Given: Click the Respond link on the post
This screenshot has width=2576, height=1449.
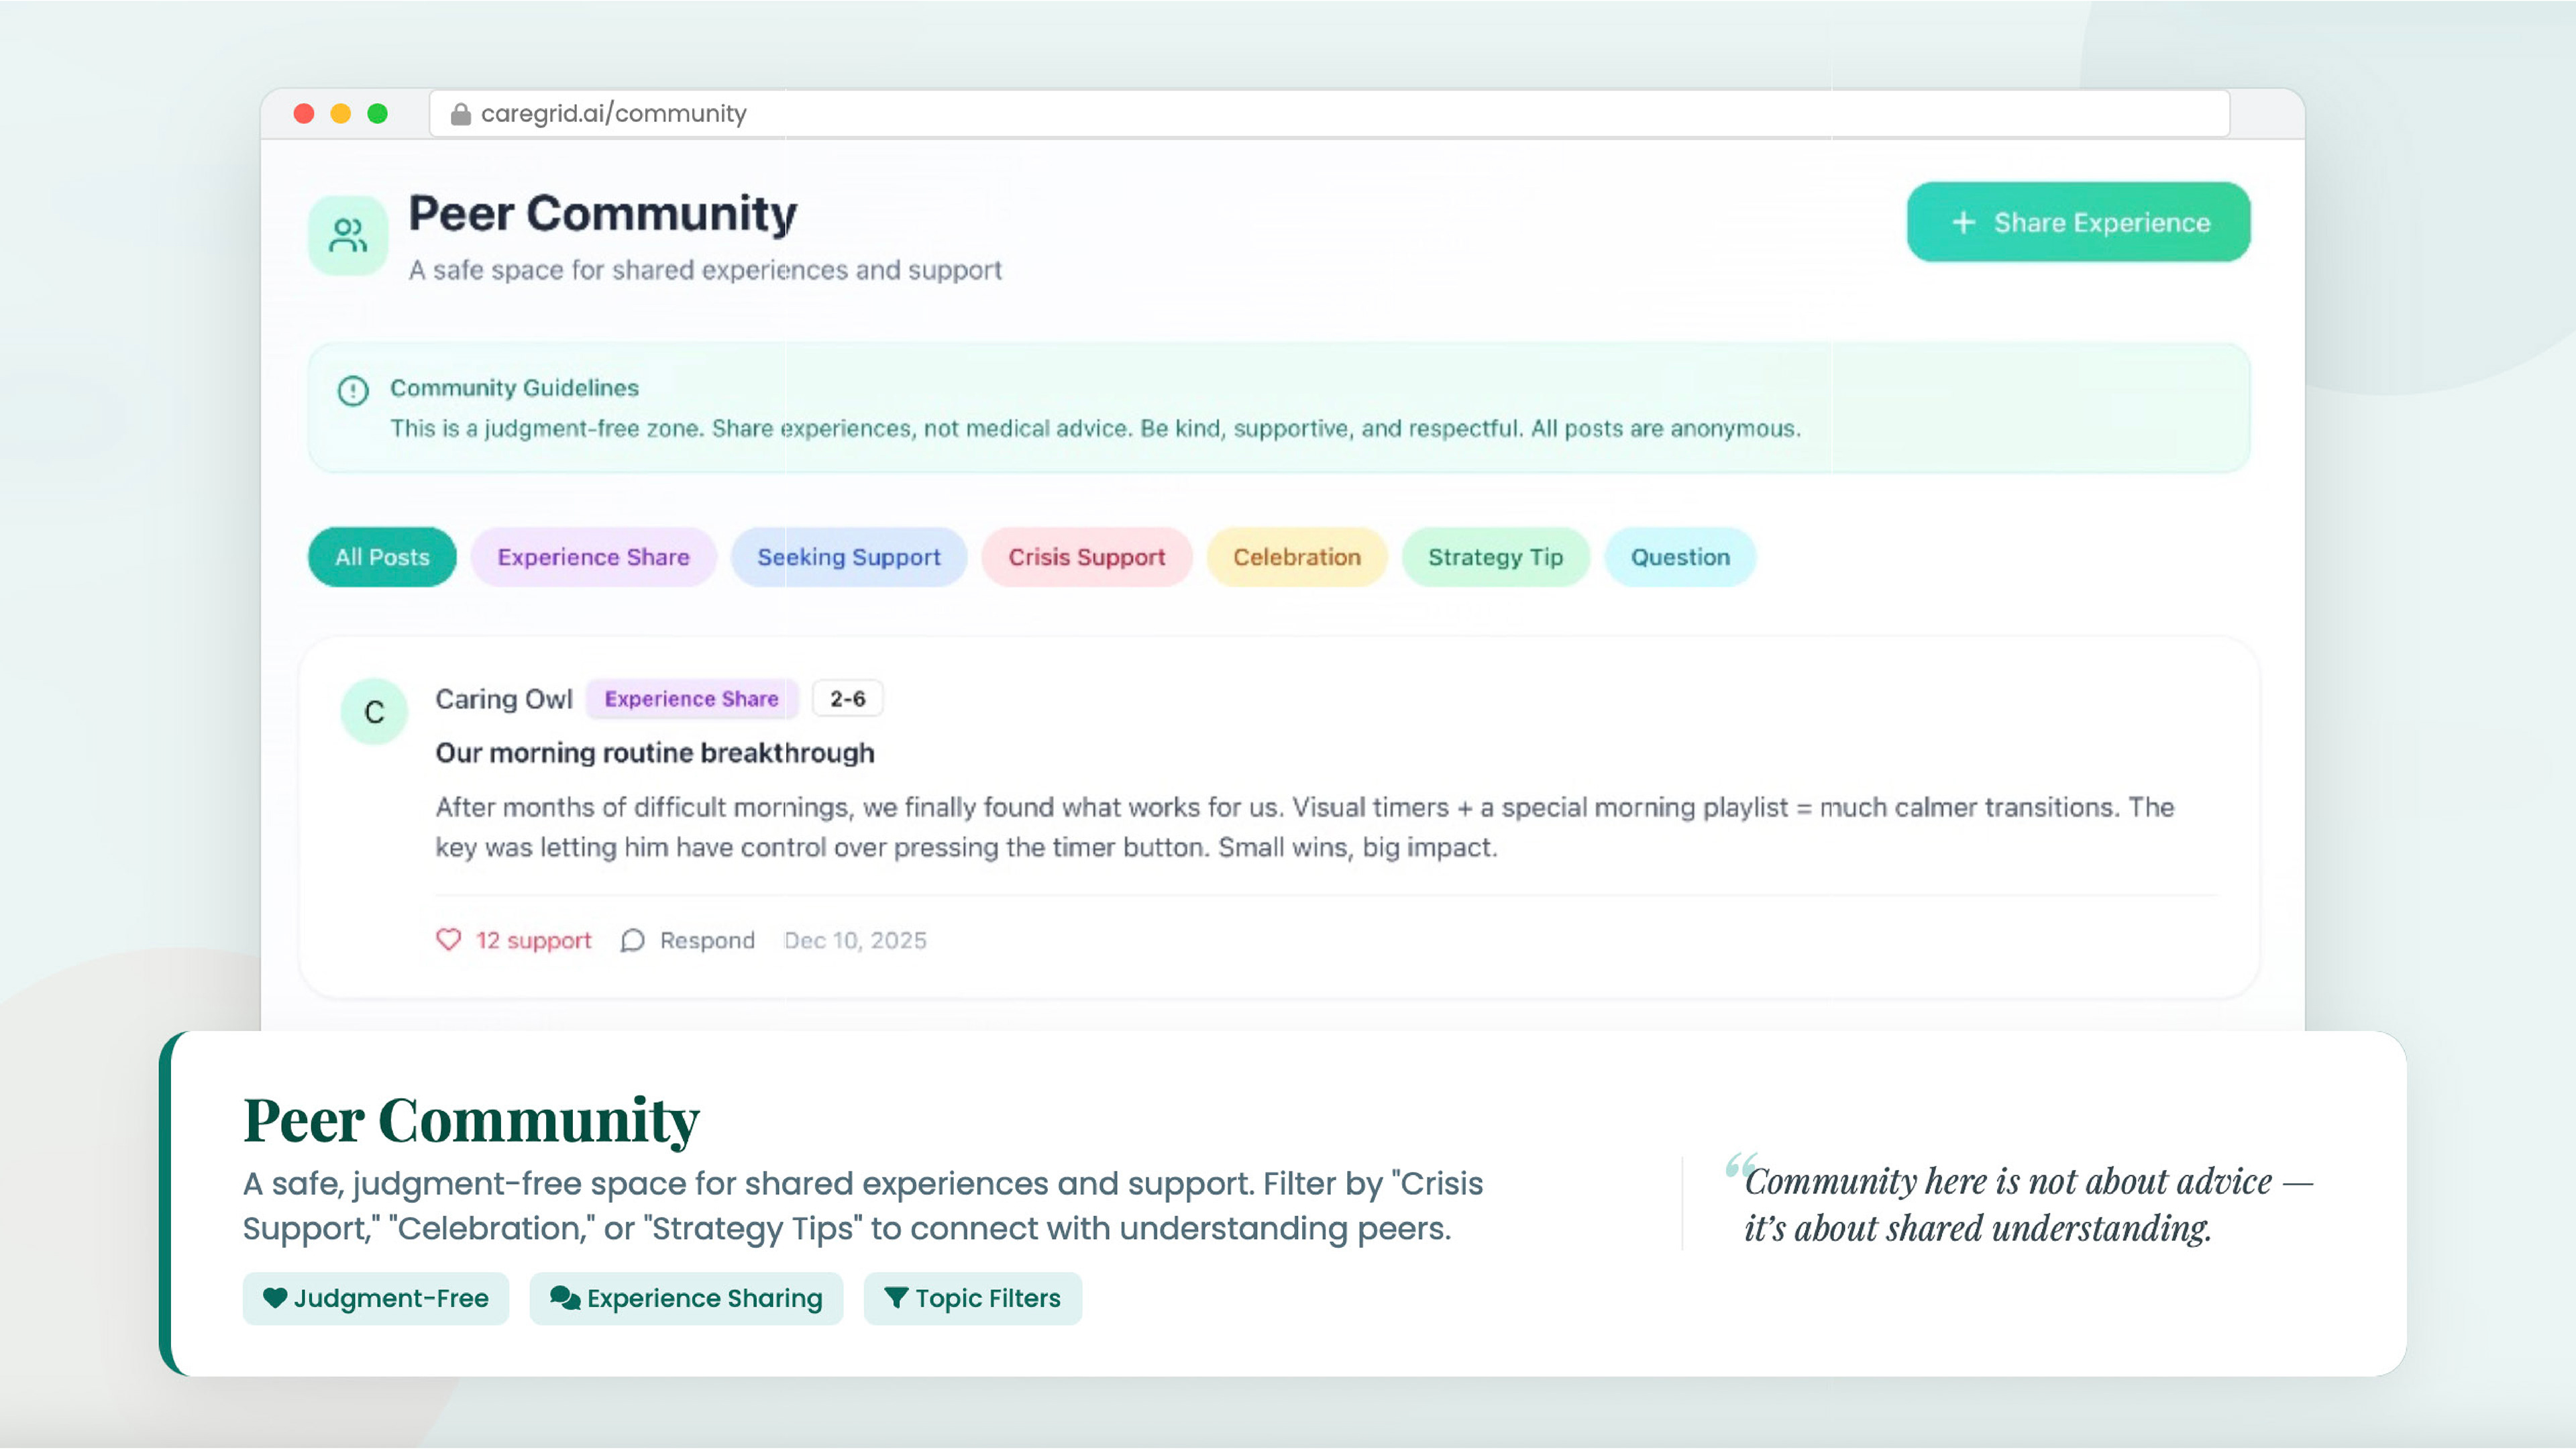Looking at the screenshot, I should pyautogui.click(x=706, y=941).
